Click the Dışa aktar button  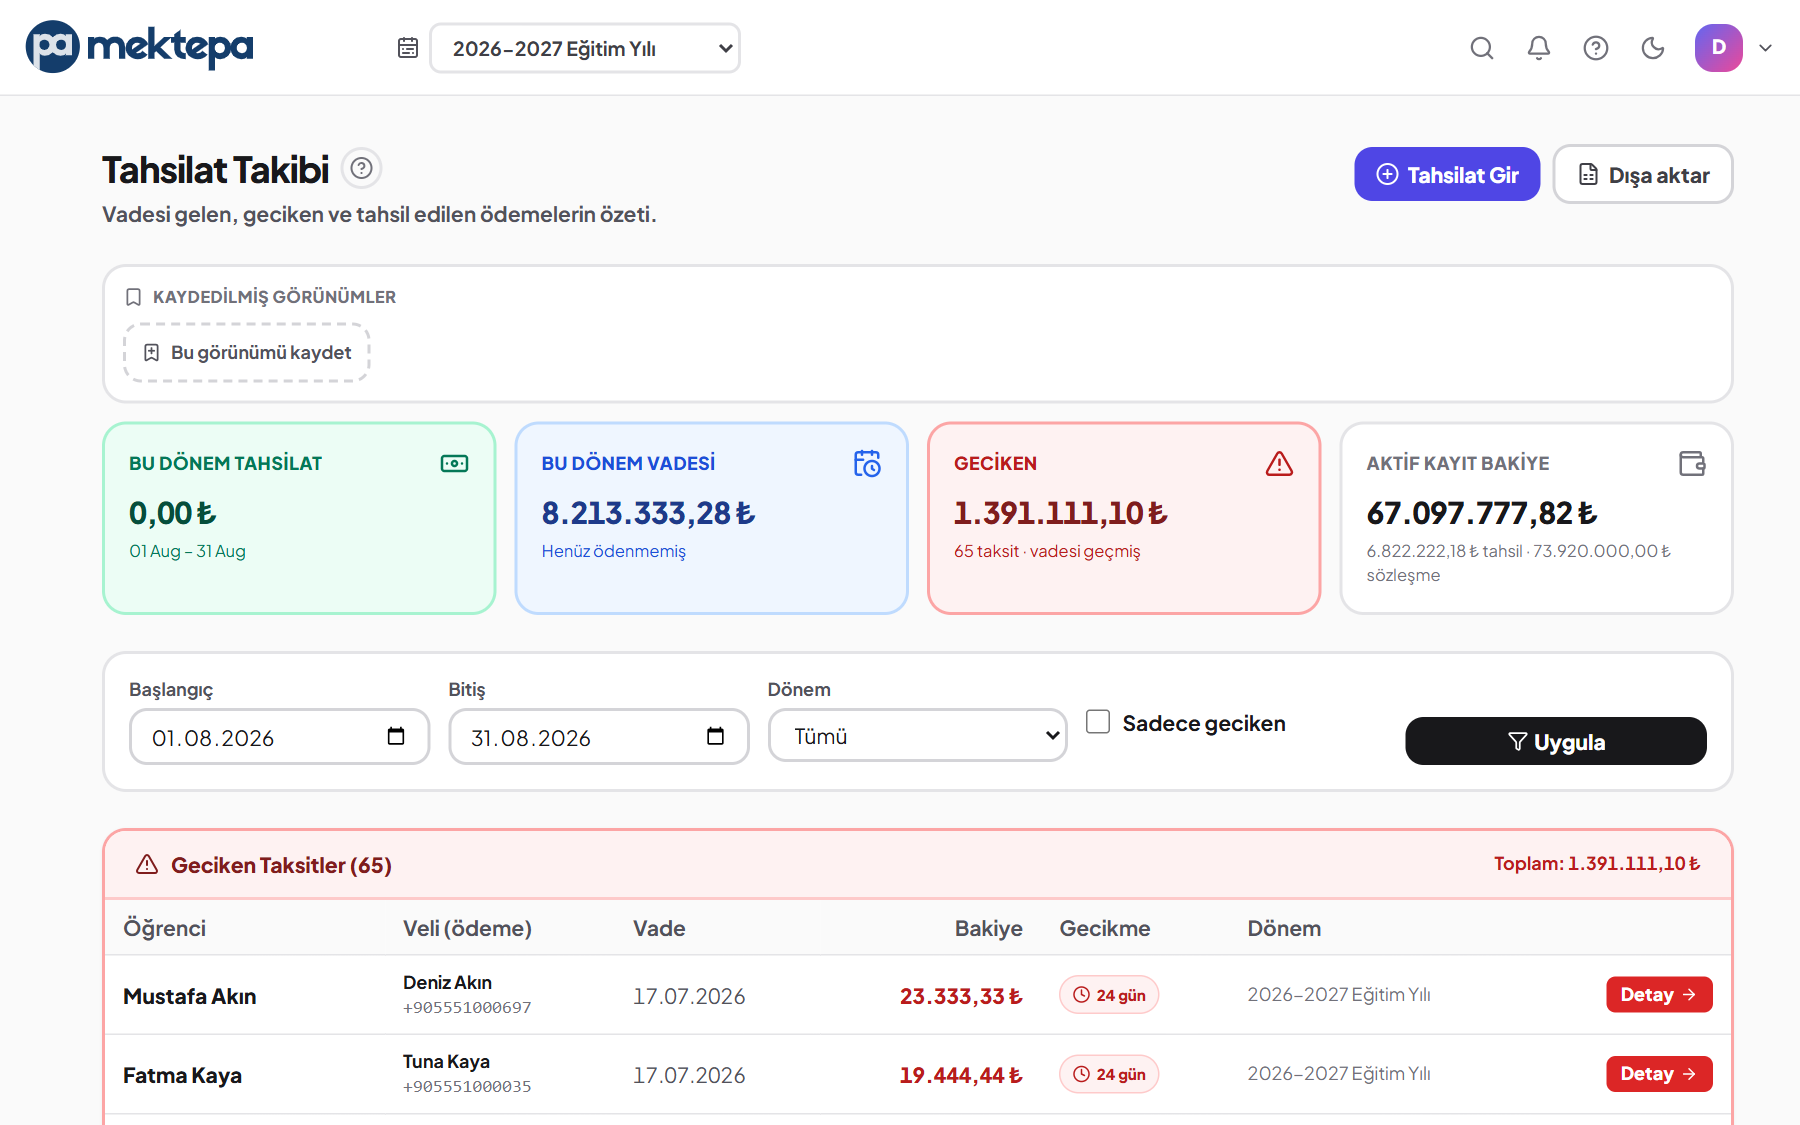[1643, 174]
